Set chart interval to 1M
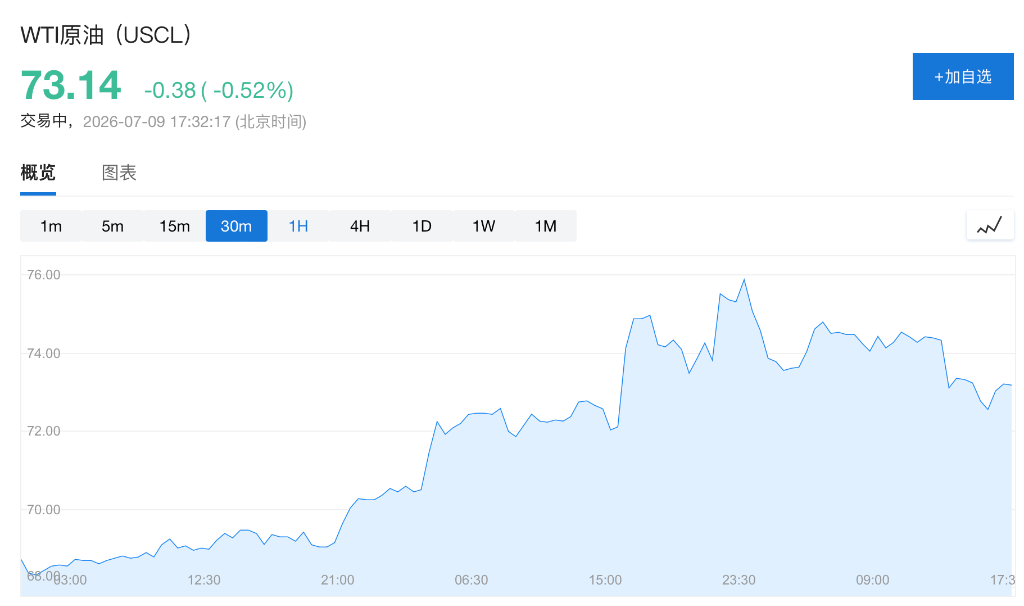 (x=545, y=226)
